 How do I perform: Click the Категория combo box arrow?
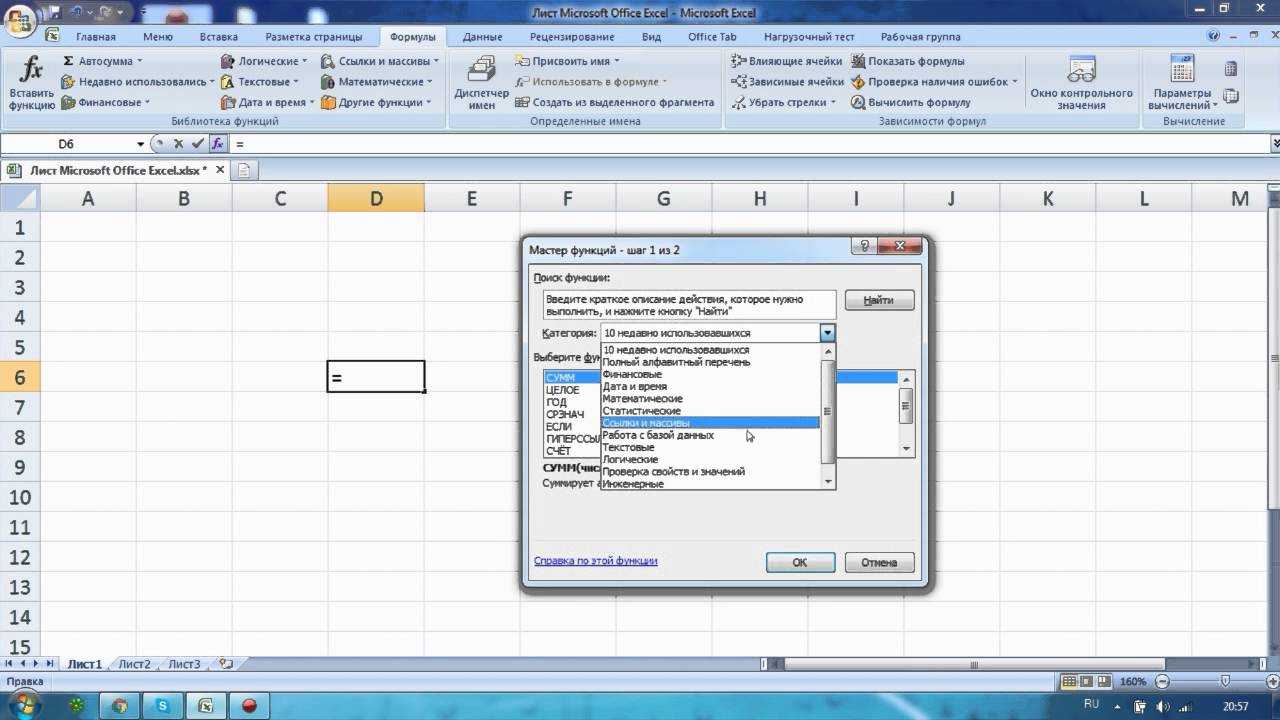coord(827,333)
